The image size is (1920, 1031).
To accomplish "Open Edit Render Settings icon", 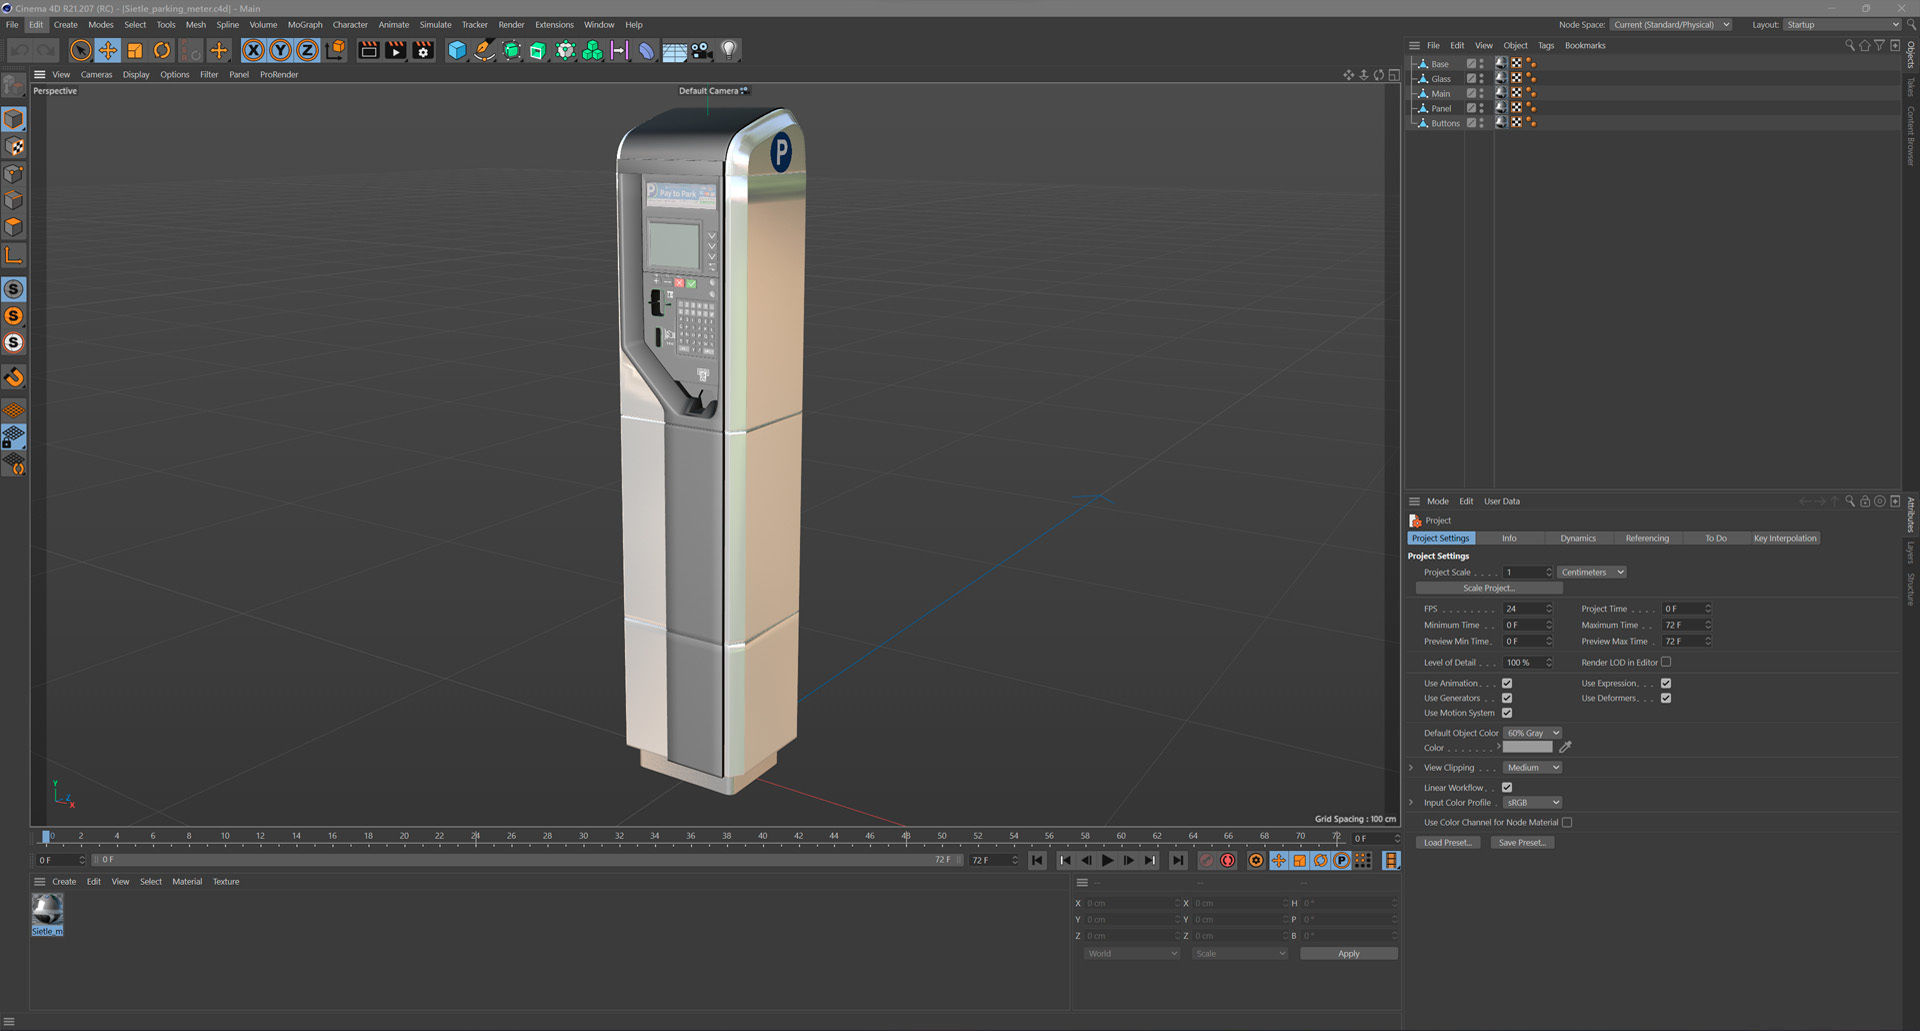I will tap(423, 50).
